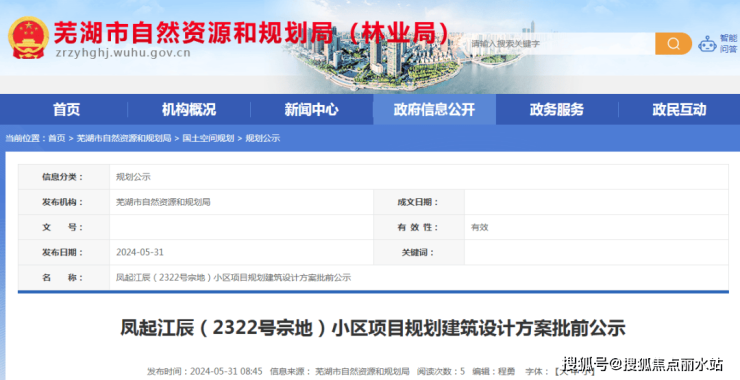The width and height of the screenshot is (740, 380).
Task: Select the 2024-05-31 publish date cell
Action: (140, 253)
